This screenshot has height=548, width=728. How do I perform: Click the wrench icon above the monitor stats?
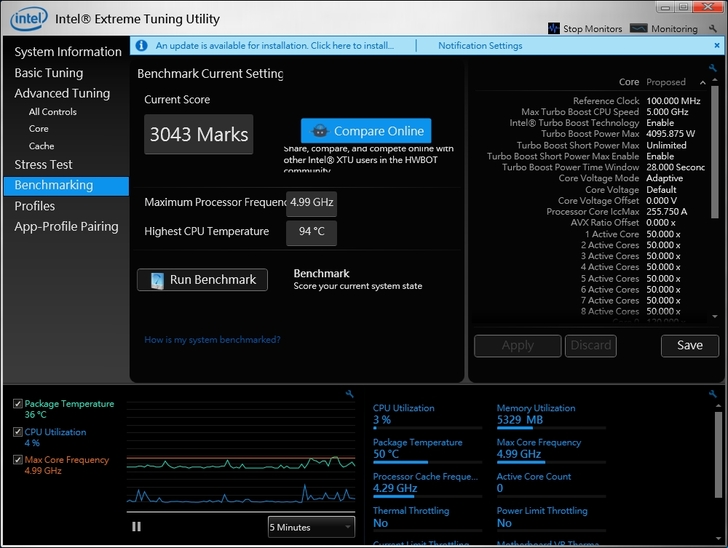[x=715, y=394]
